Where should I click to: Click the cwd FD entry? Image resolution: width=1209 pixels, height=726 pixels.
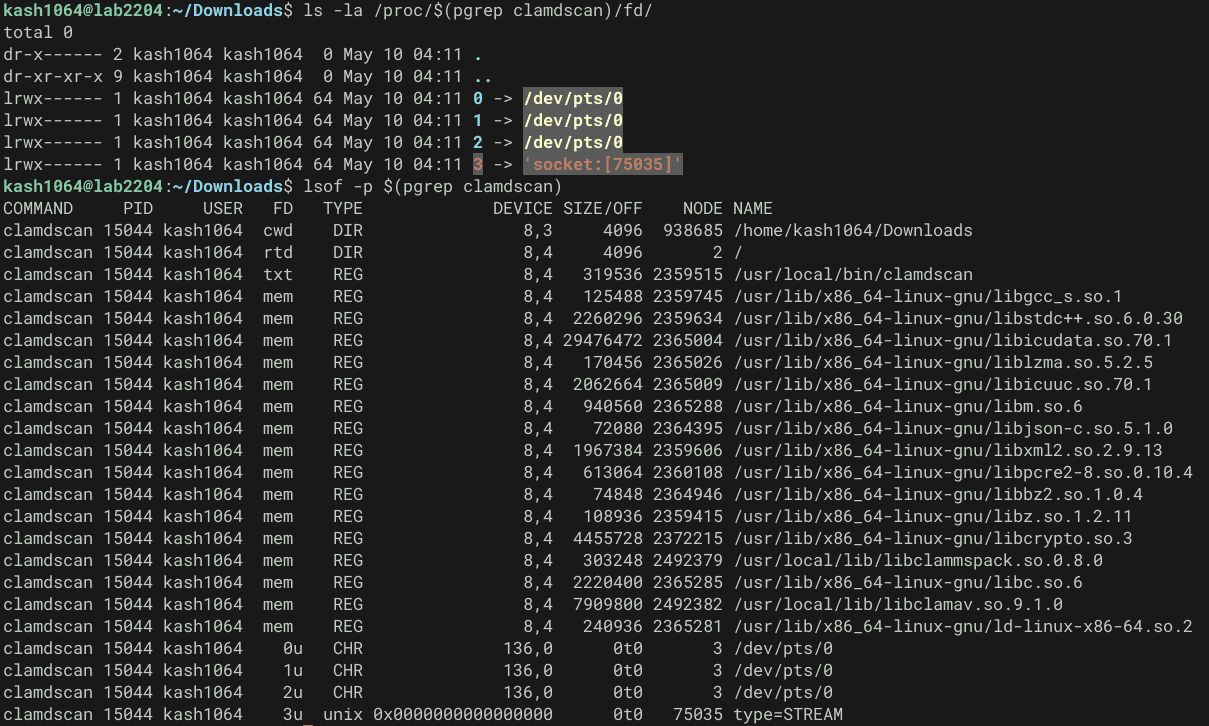pos(278,230)
